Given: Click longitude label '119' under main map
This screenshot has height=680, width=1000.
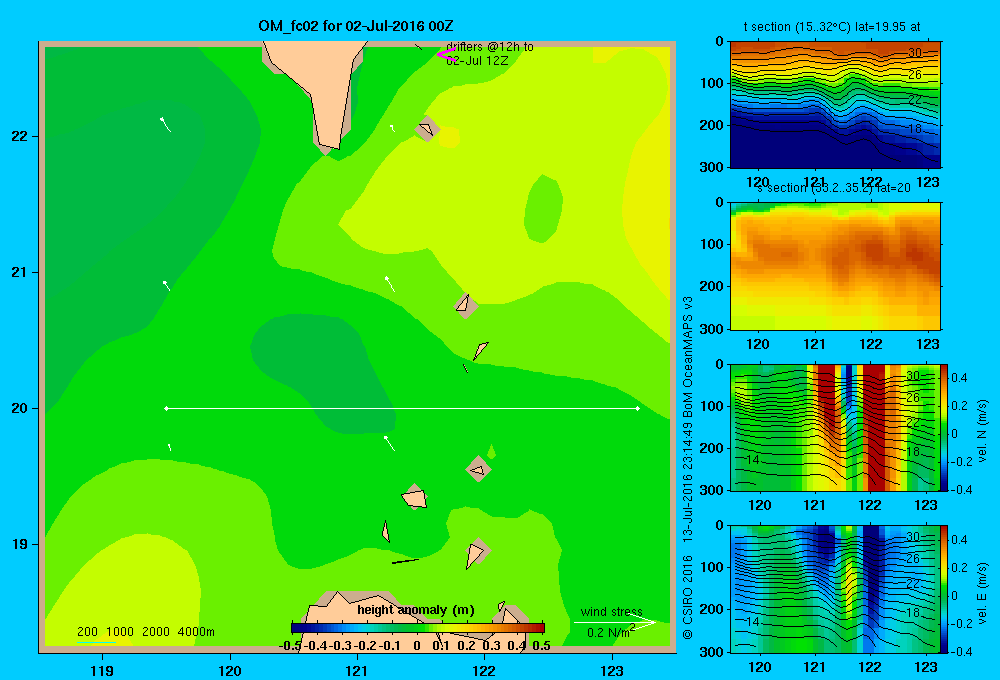Looking at the screenshot, I should click(x=102, y=671).
